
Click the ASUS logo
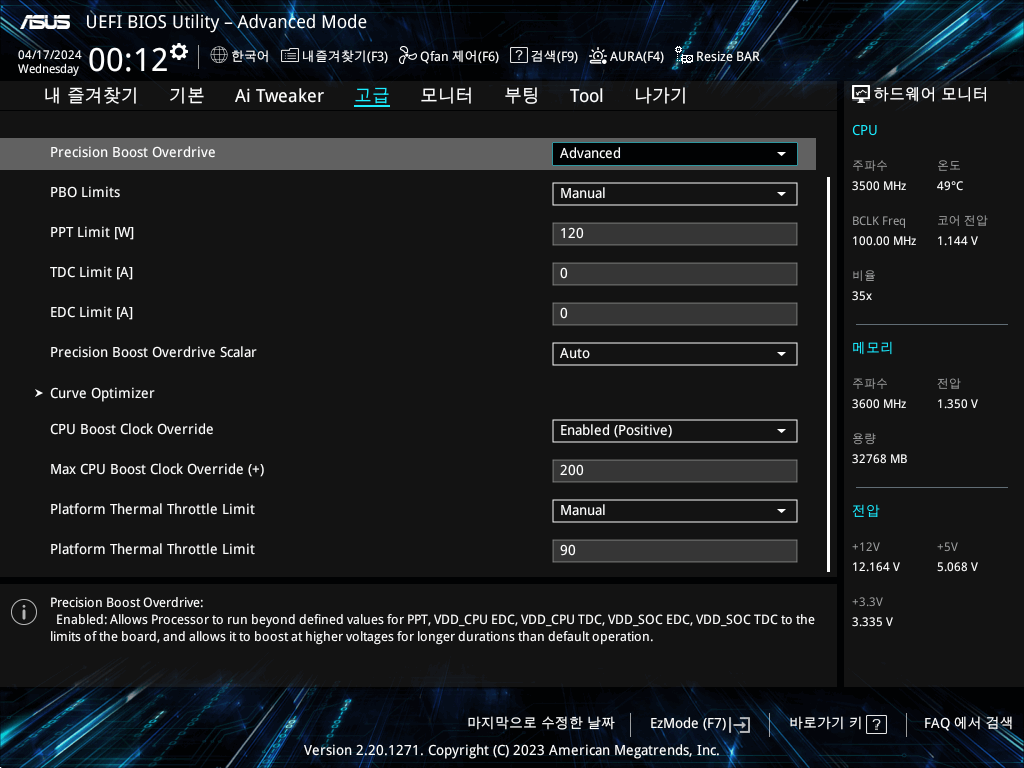coord(45,22)
